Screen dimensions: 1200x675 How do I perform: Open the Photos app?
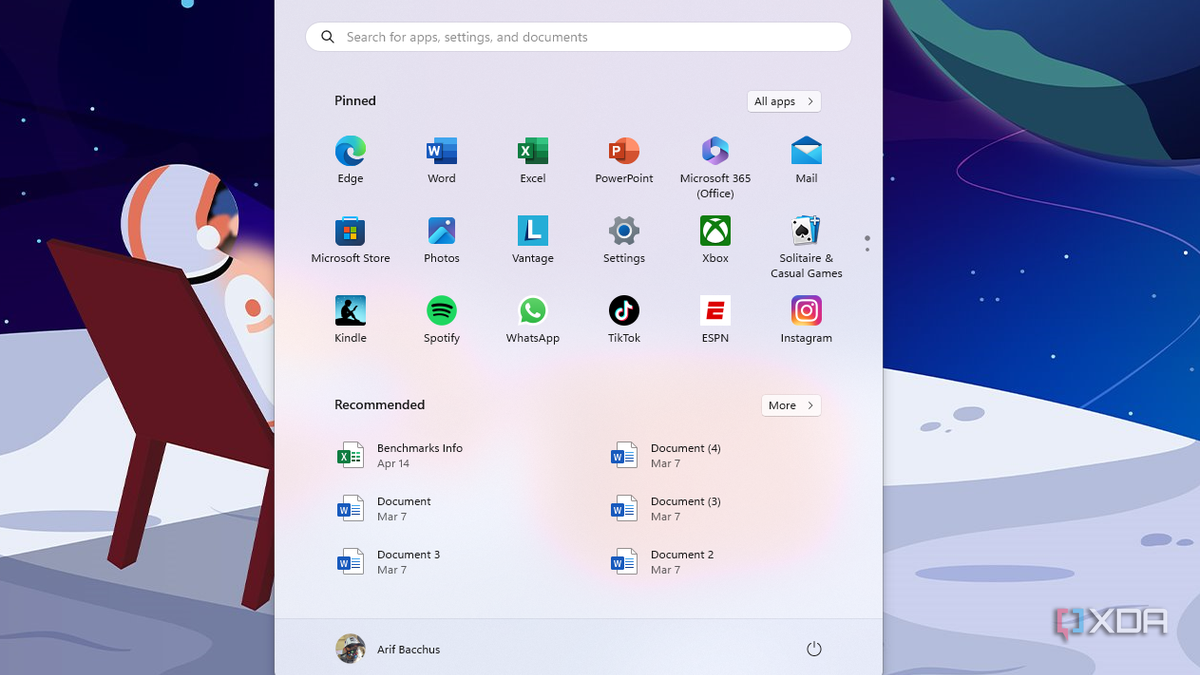(x=441, y=240)
